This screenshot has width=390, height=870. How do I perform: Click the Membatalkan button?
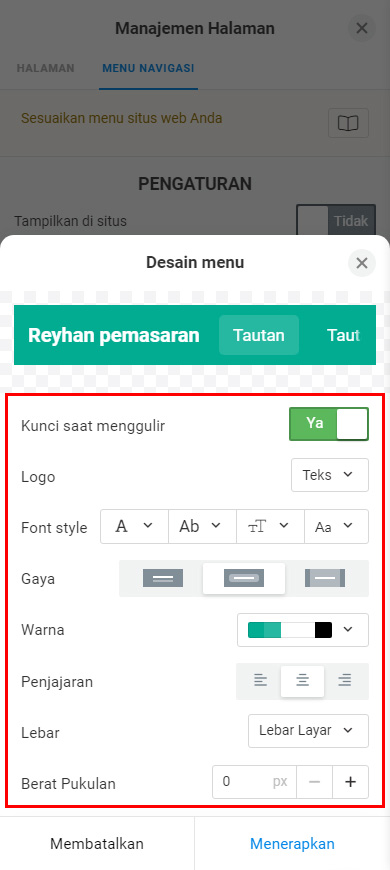(97, 844)
